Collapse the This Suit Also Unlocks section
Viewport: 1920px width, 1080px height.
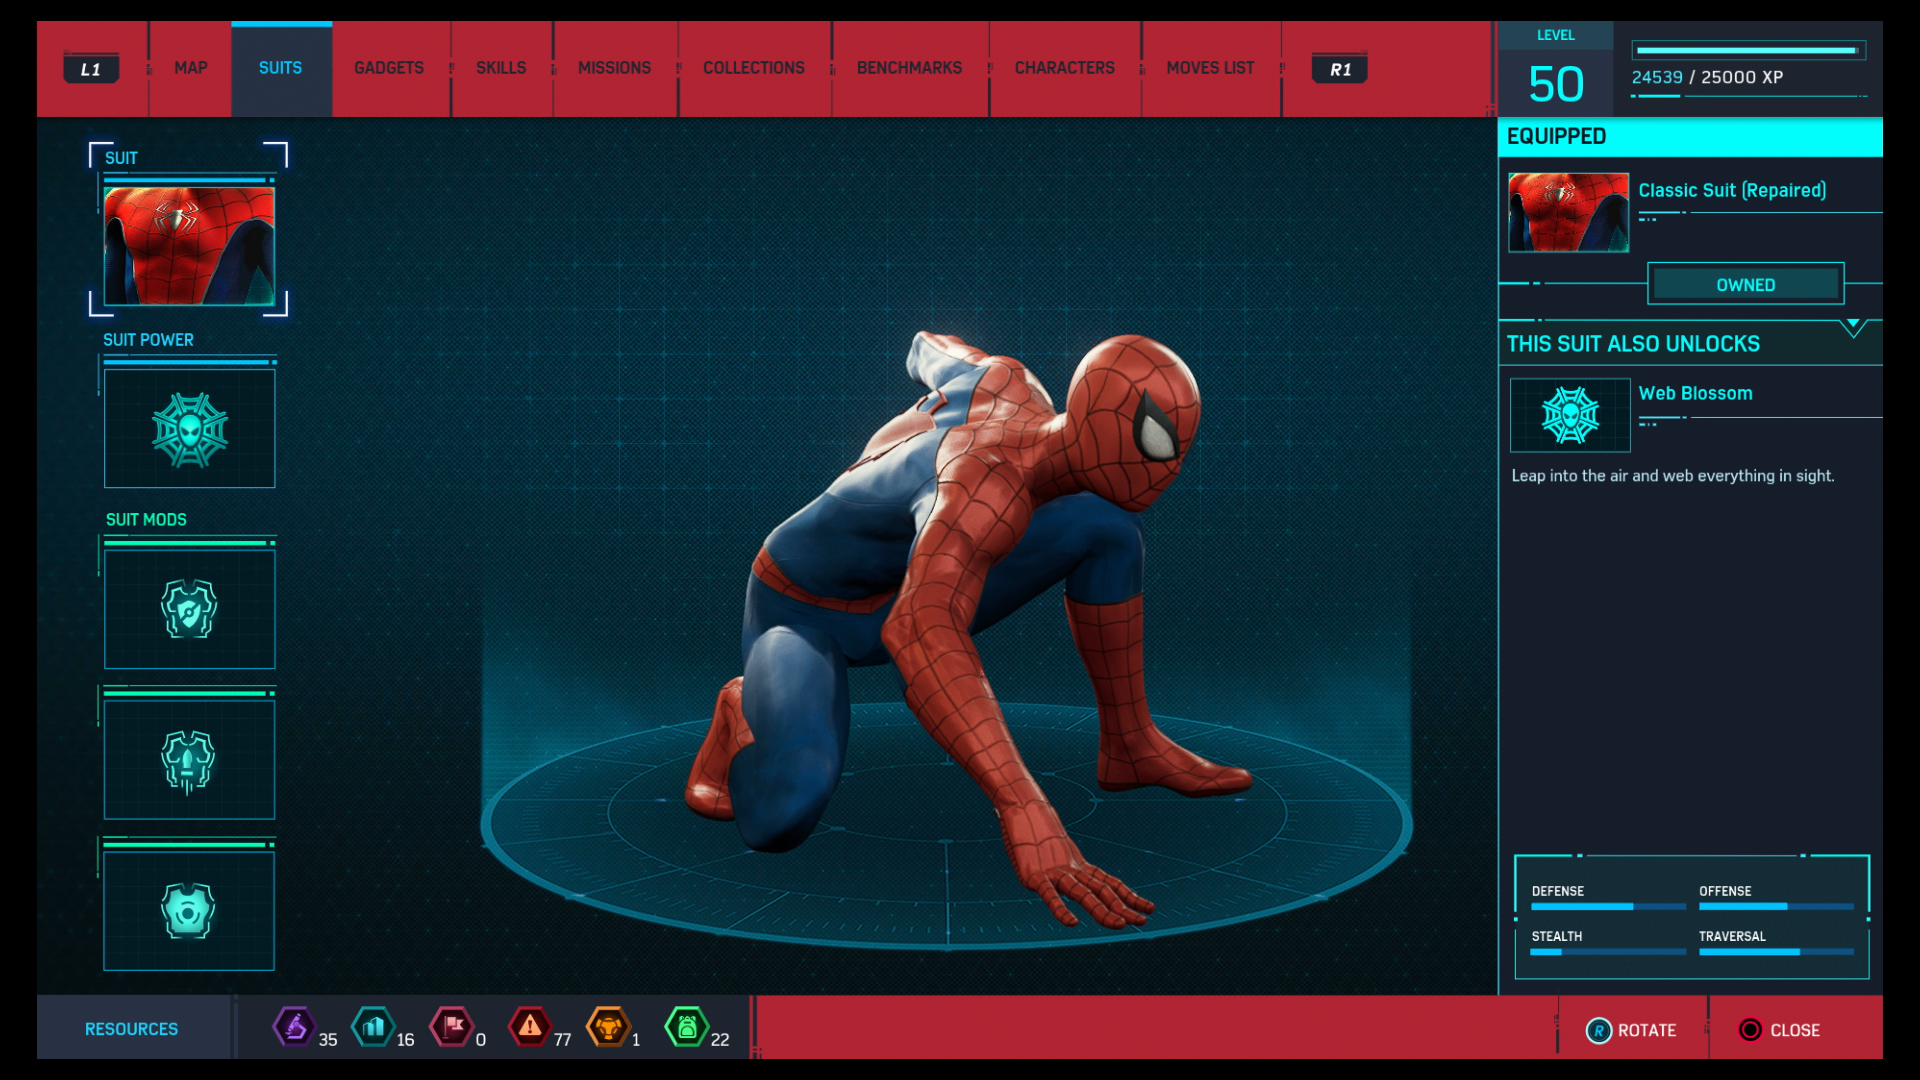pyautogui.click(x=1853, y=327)
